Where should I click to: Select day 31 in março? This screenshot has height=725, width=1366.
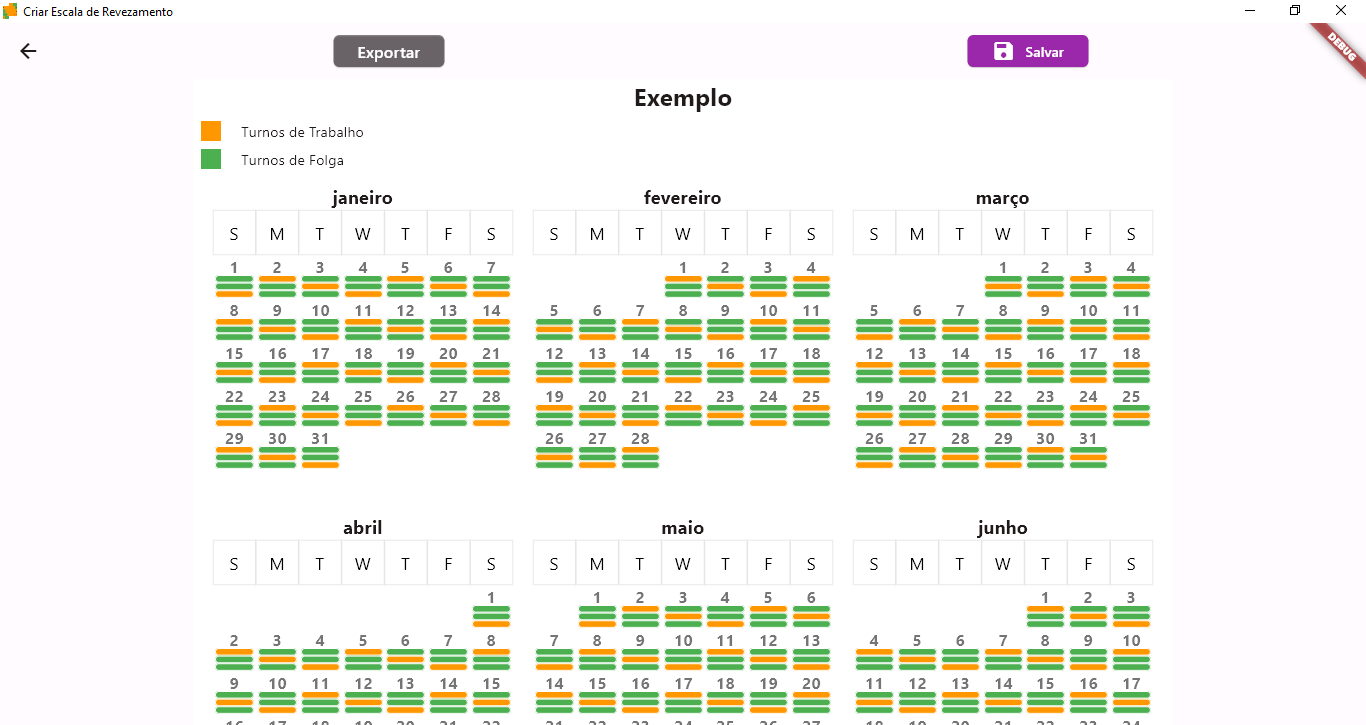[x=1088, y=439]
